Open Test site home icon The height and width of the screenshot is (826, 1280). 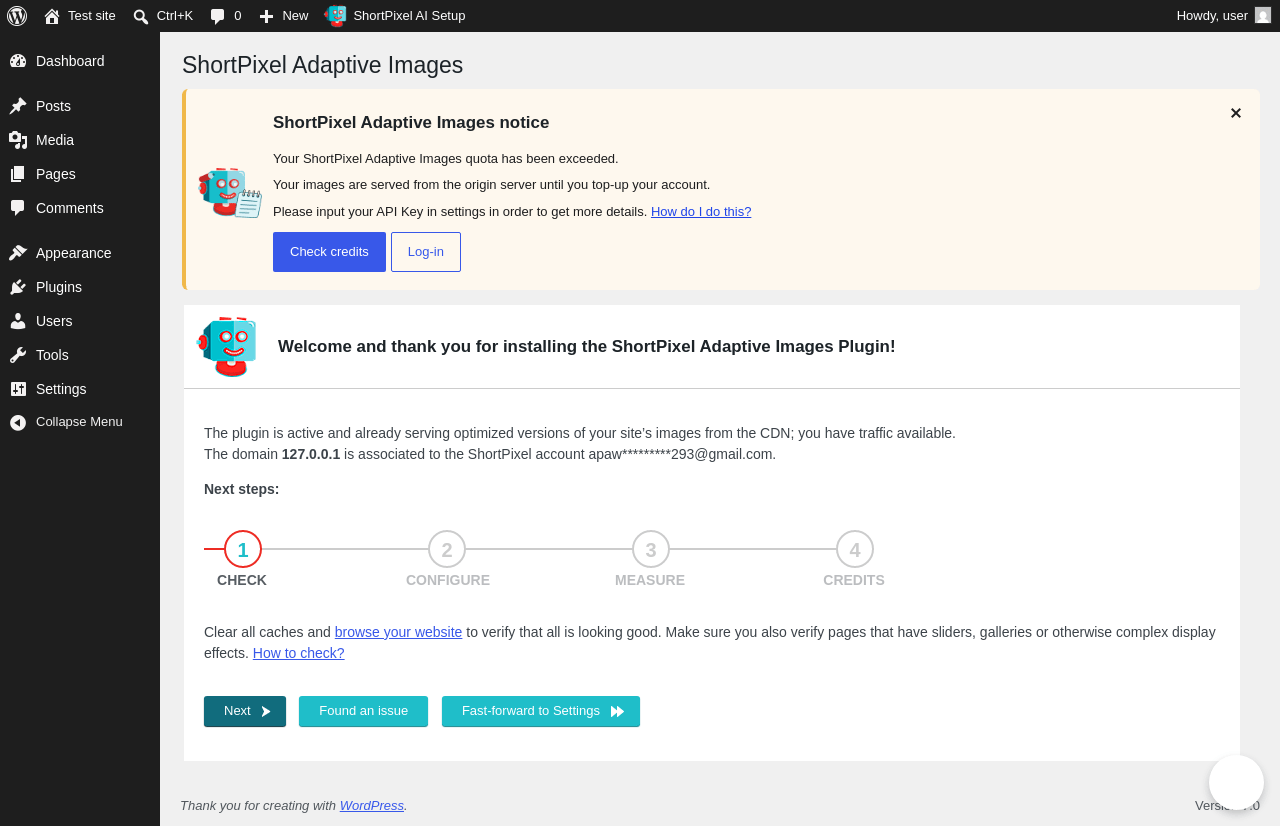click(x=52, y=16)
